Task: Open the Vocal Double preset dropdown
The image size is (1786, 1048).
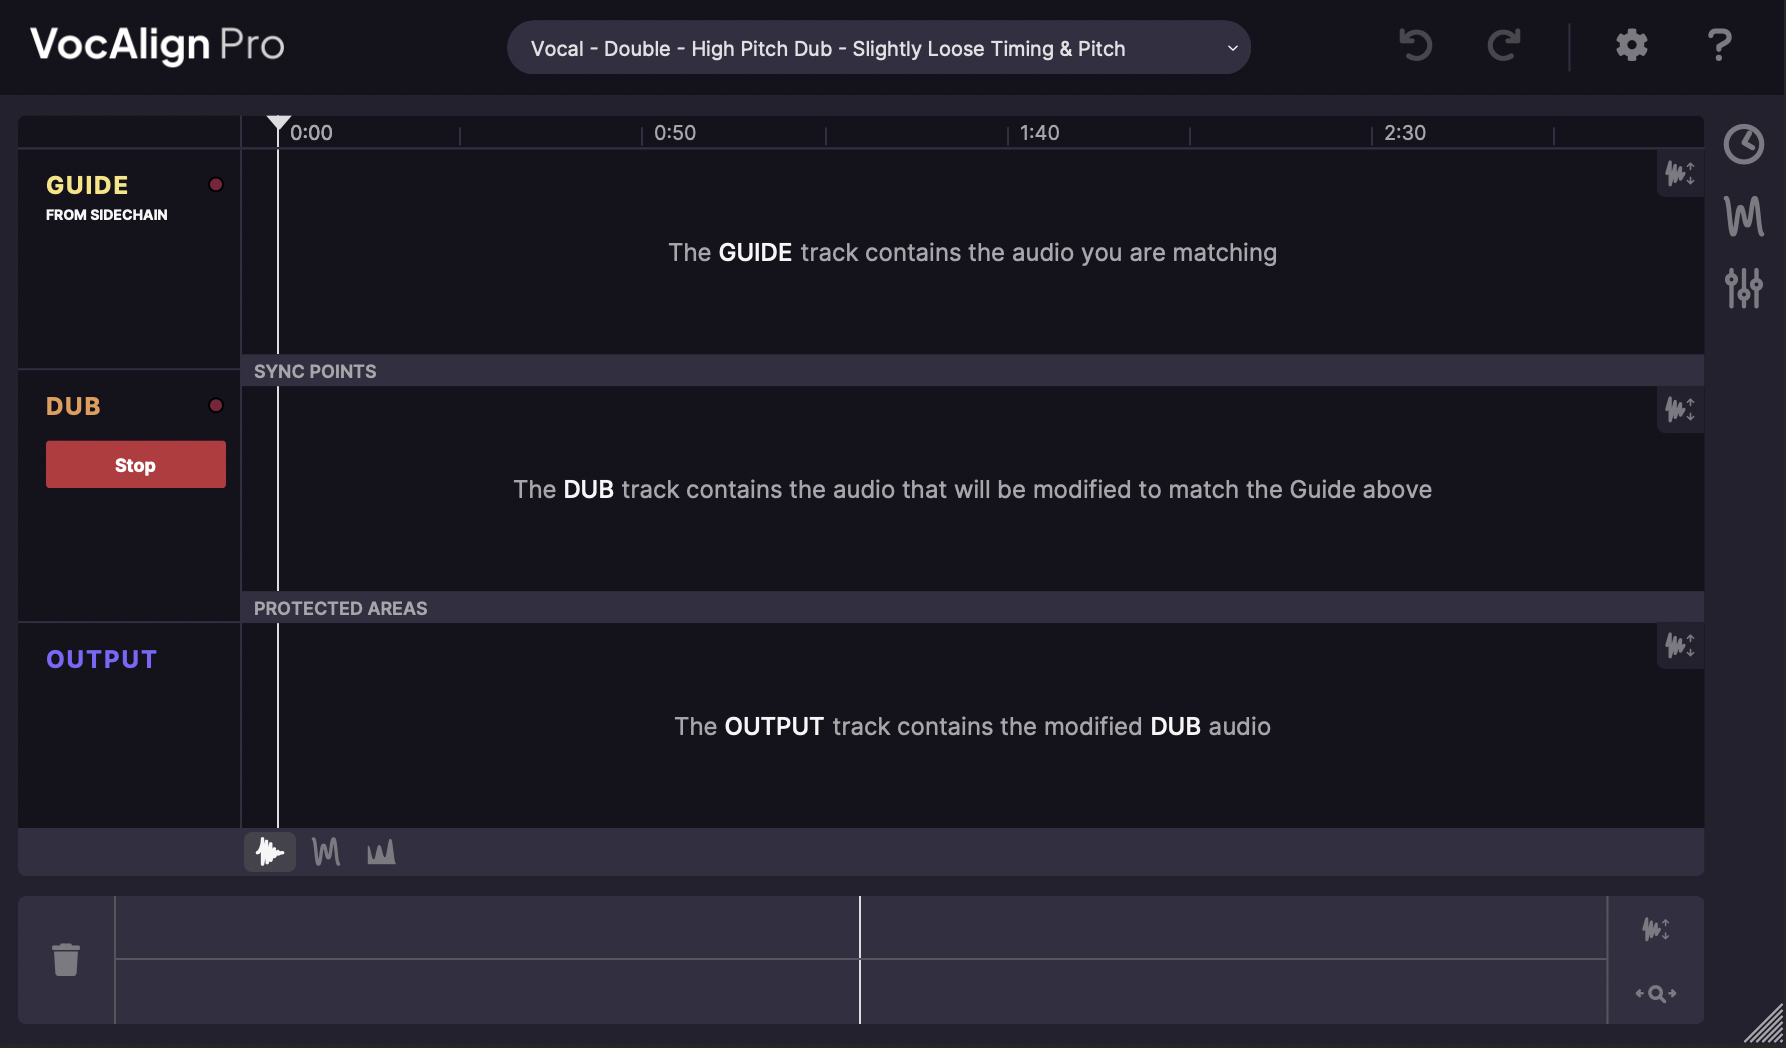Action: [x=878, y=47]
